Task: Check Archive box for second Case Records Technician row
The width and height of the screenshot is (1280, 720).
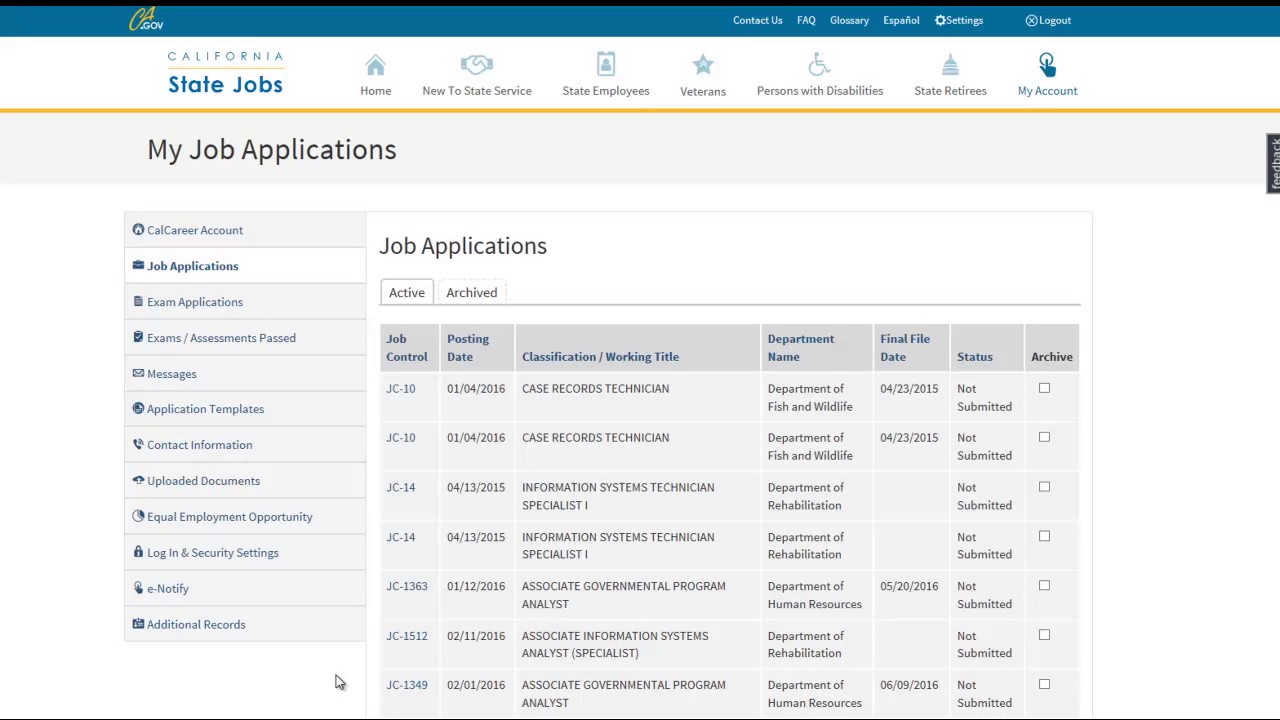Action: tap(1044, 437)
